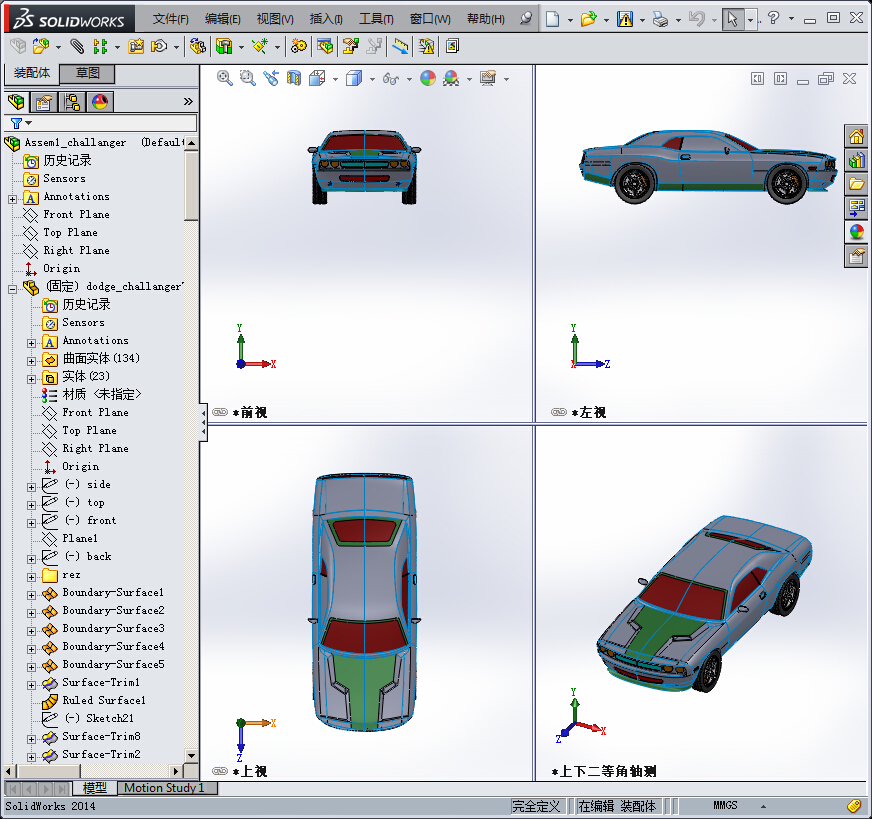The width and height of the screenshot is (872, 819).
Task: Toggle collapse of the left panel pane
Action: point(204,423)
